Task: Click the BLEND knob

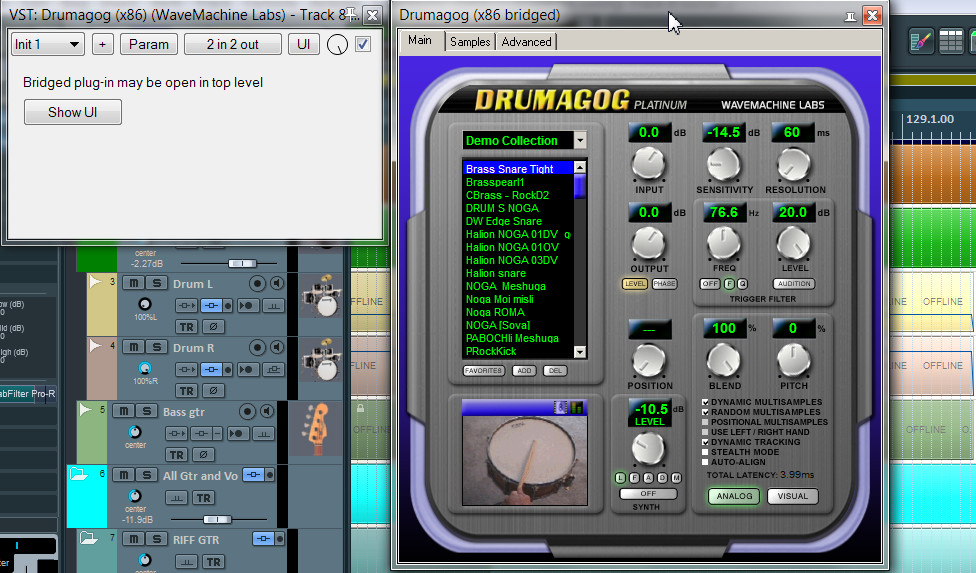Action: click(724, 361)
